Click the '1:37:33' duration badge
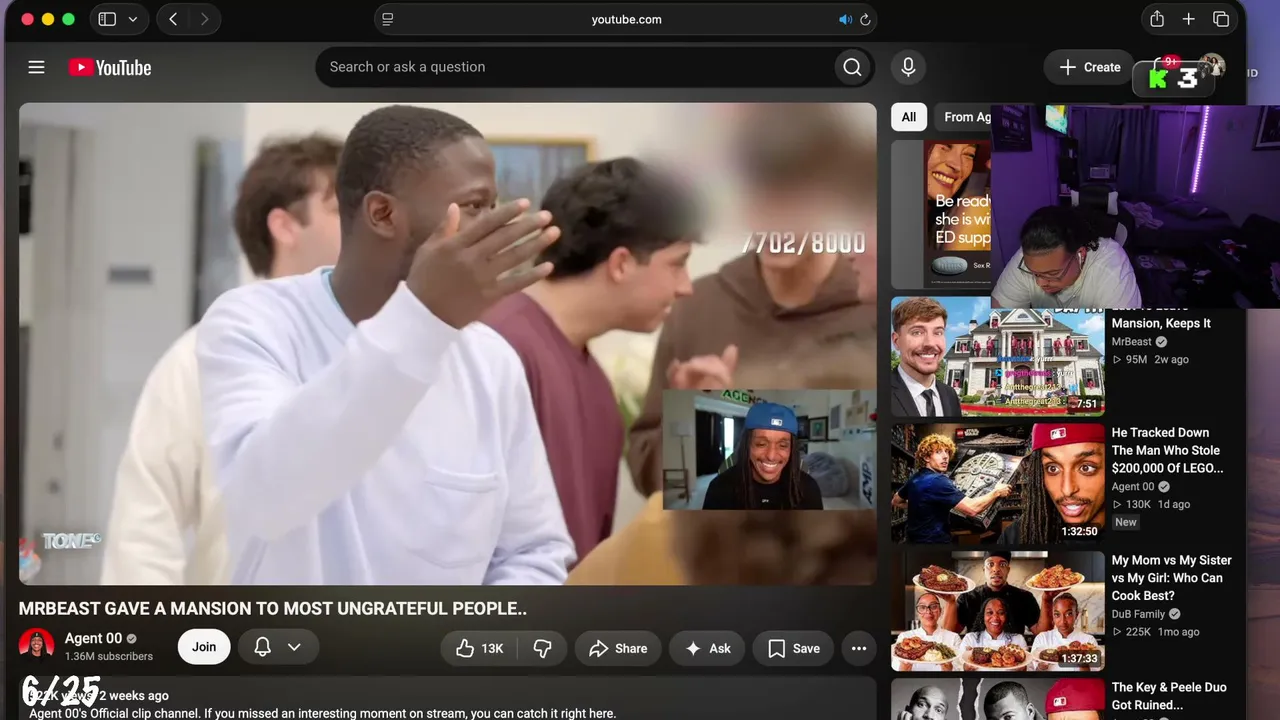The height and width of the screenshot is (720, 1280). [x=1080, y=658]
